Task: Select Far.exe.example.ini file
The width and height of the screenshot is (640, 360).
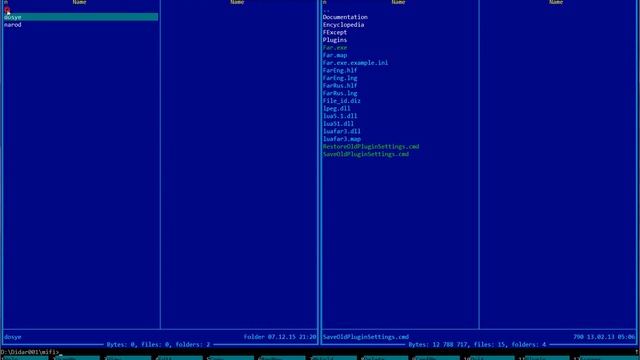Action: 355,63
